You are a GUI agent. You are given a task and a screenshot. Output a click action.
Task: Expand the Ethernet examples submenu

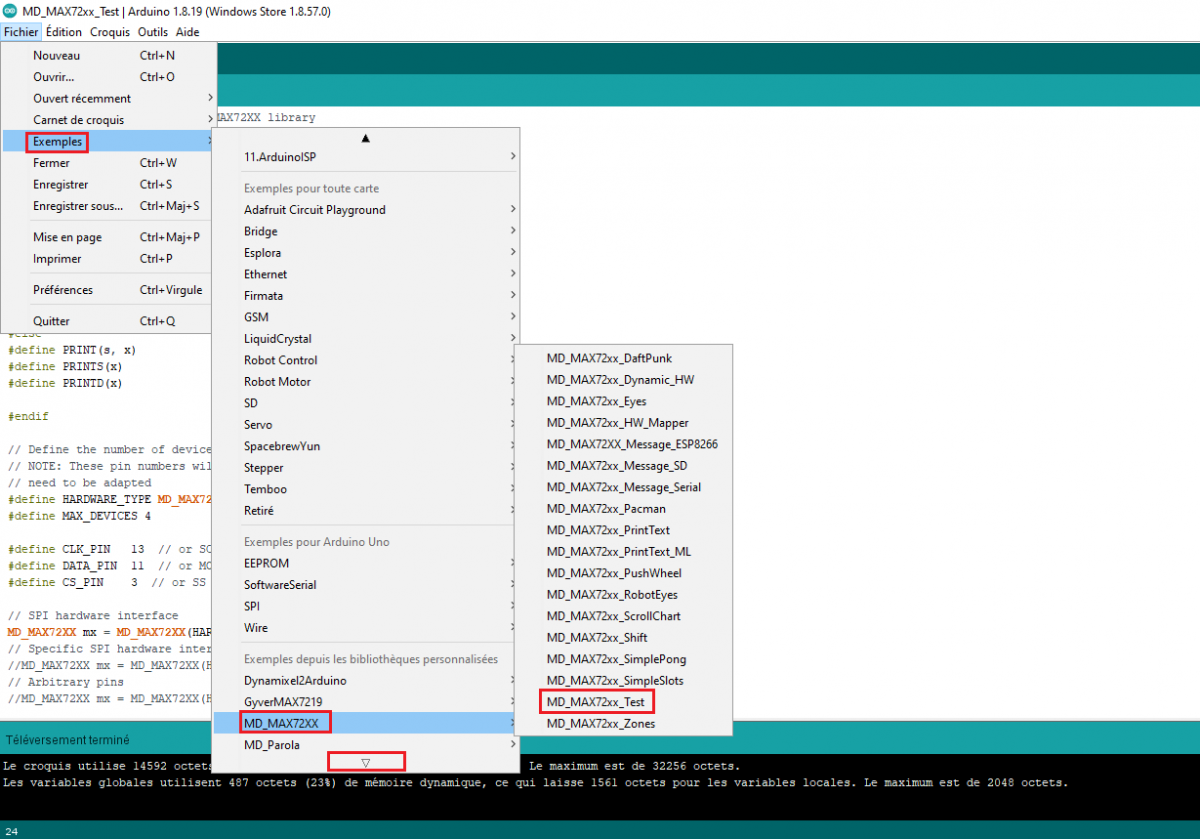[x=365, y=274]
